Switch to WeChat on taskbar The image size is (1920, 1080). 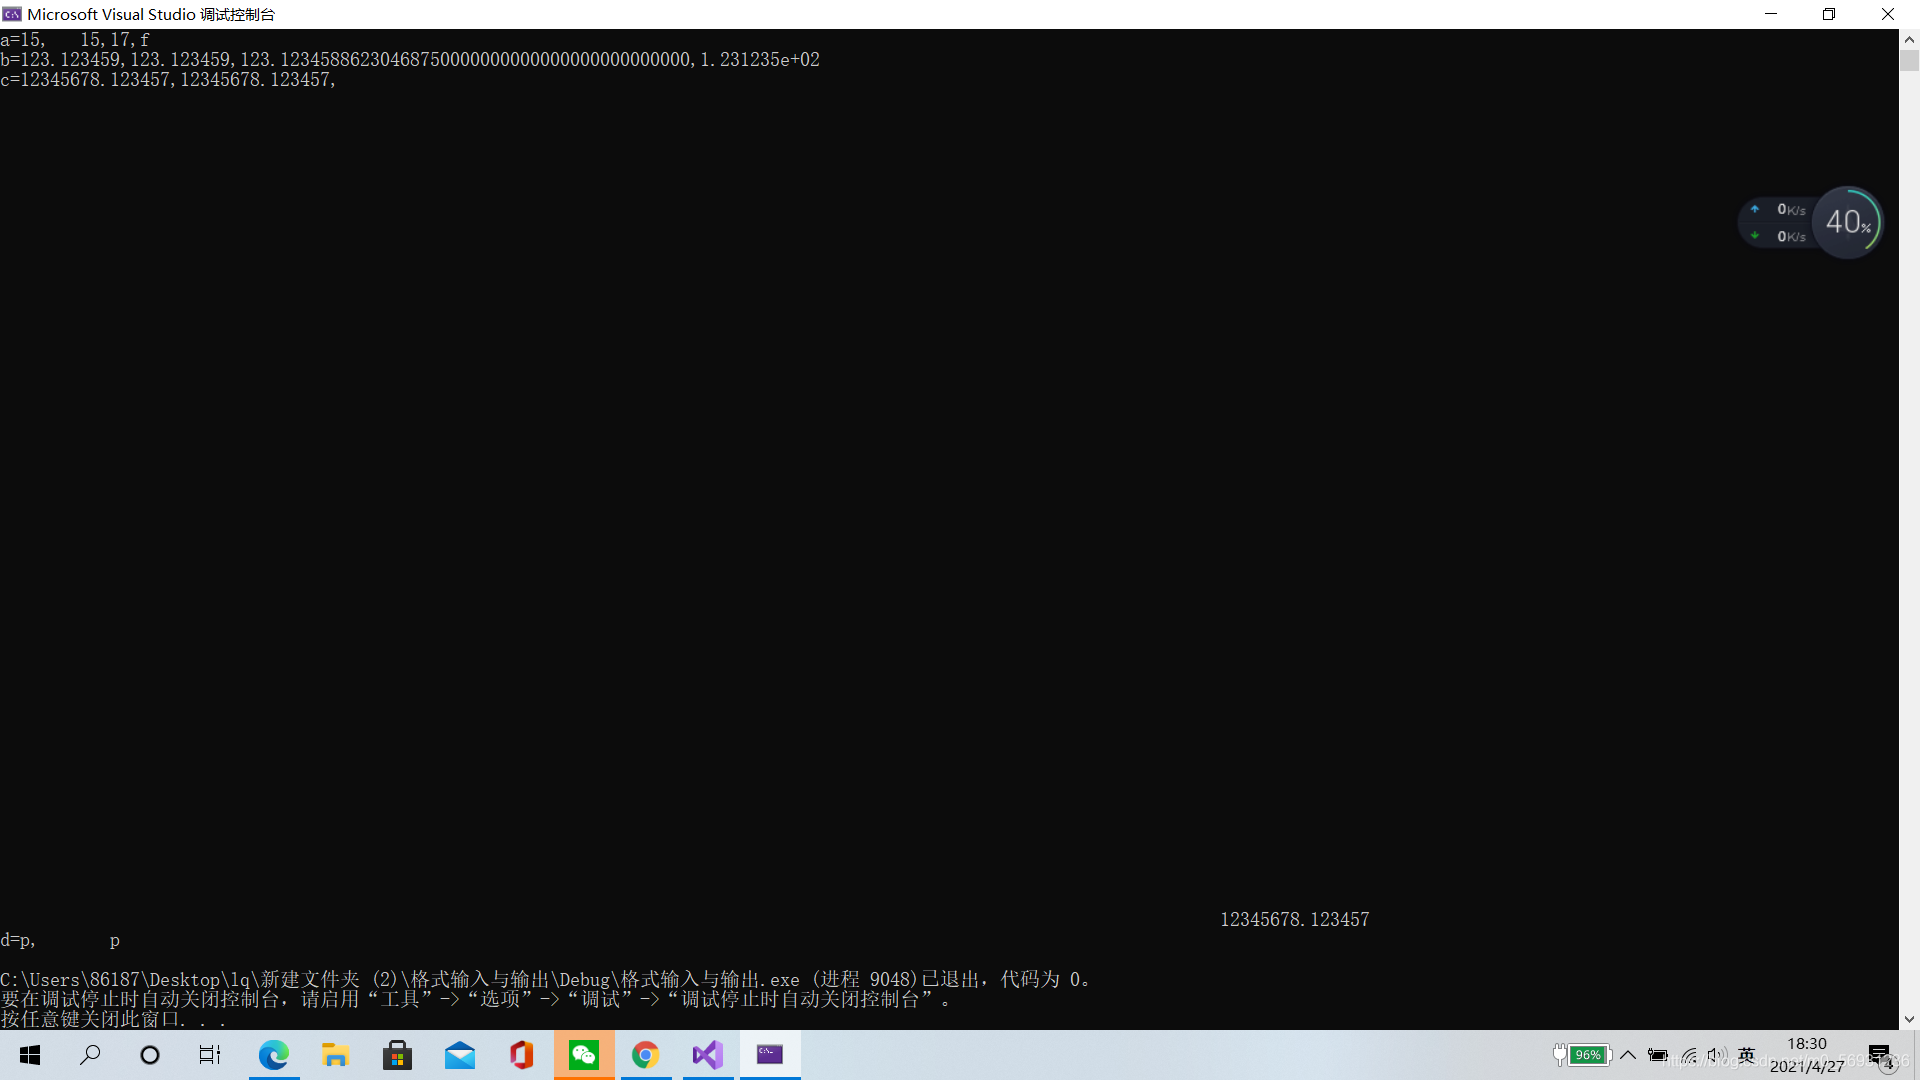584,1055
